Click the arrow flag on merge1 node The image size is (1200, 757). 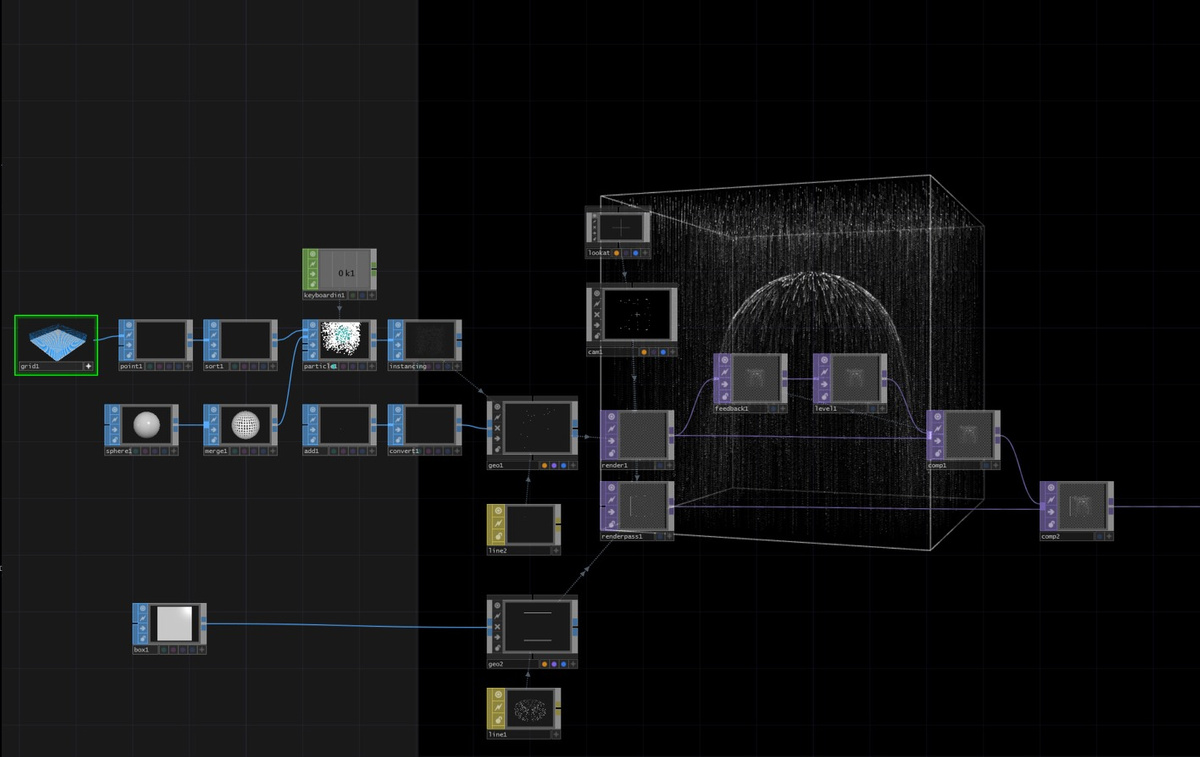tap(214, 429)
